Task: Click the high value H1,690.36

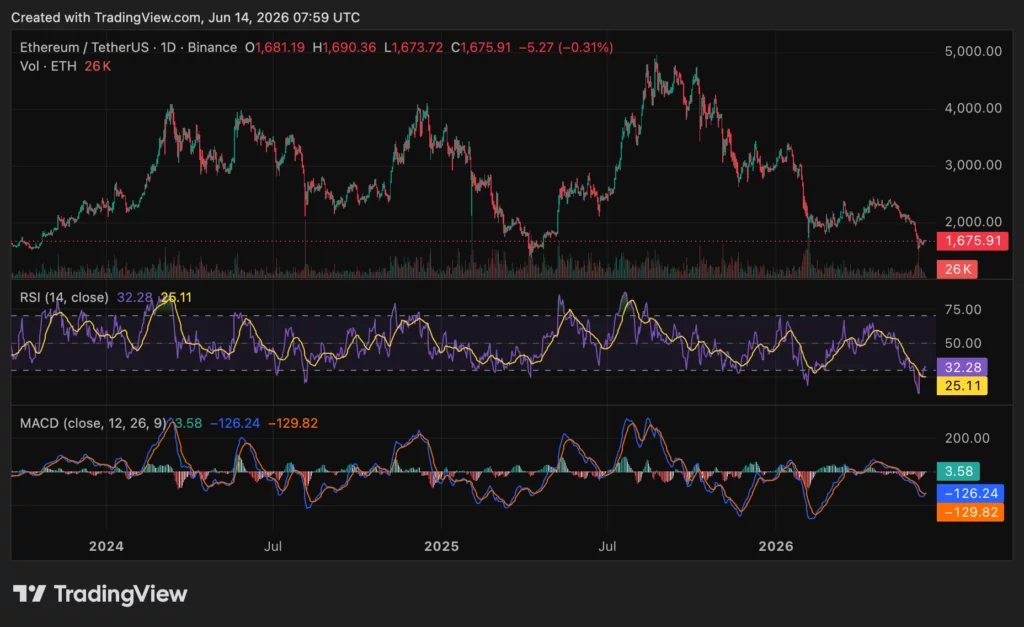Action: click(344, 47)
